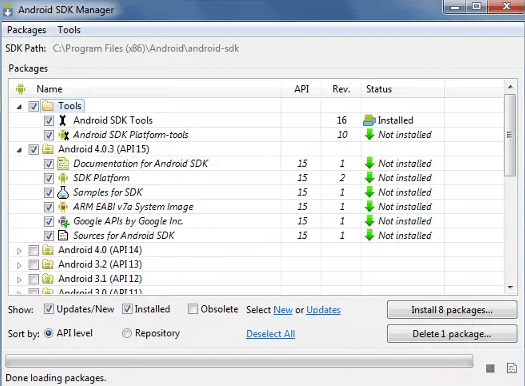Click the New selection link
525x386 pixels.
tap(283, 310)
